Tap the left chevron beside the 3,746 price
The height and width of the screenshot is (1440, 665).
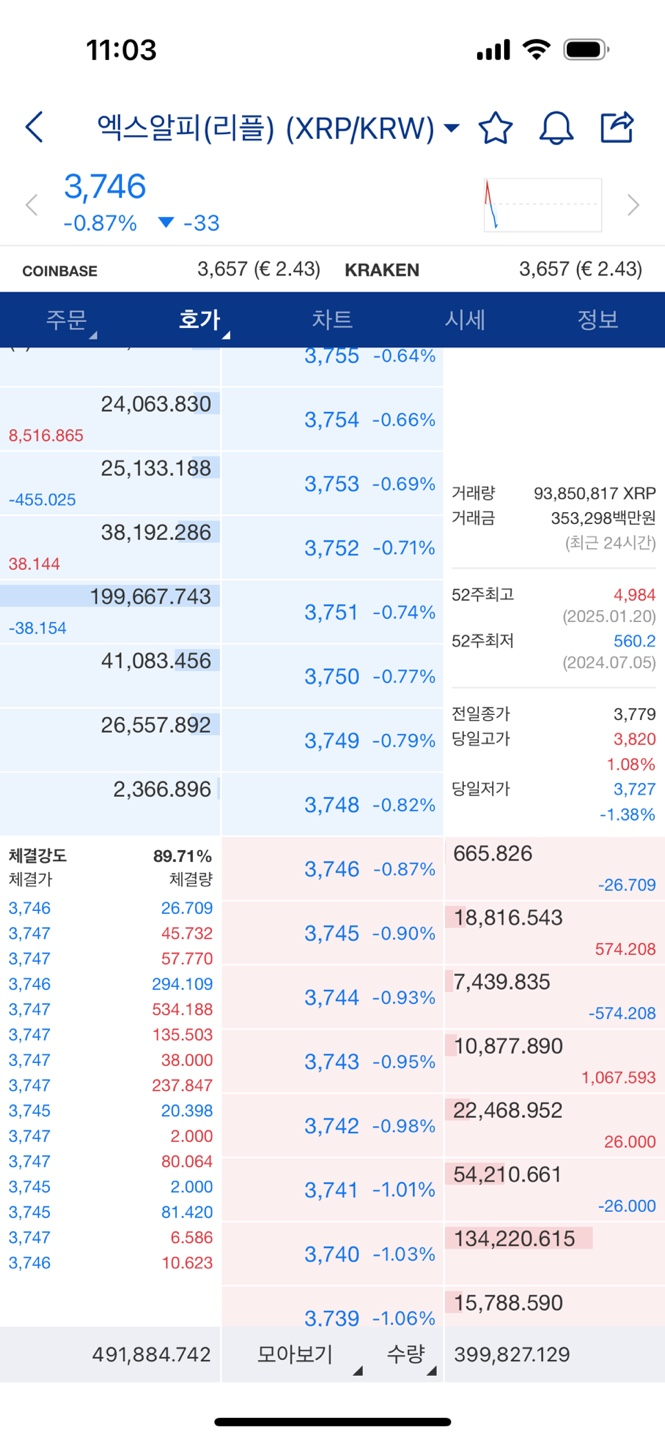click(x=31, y=205)
